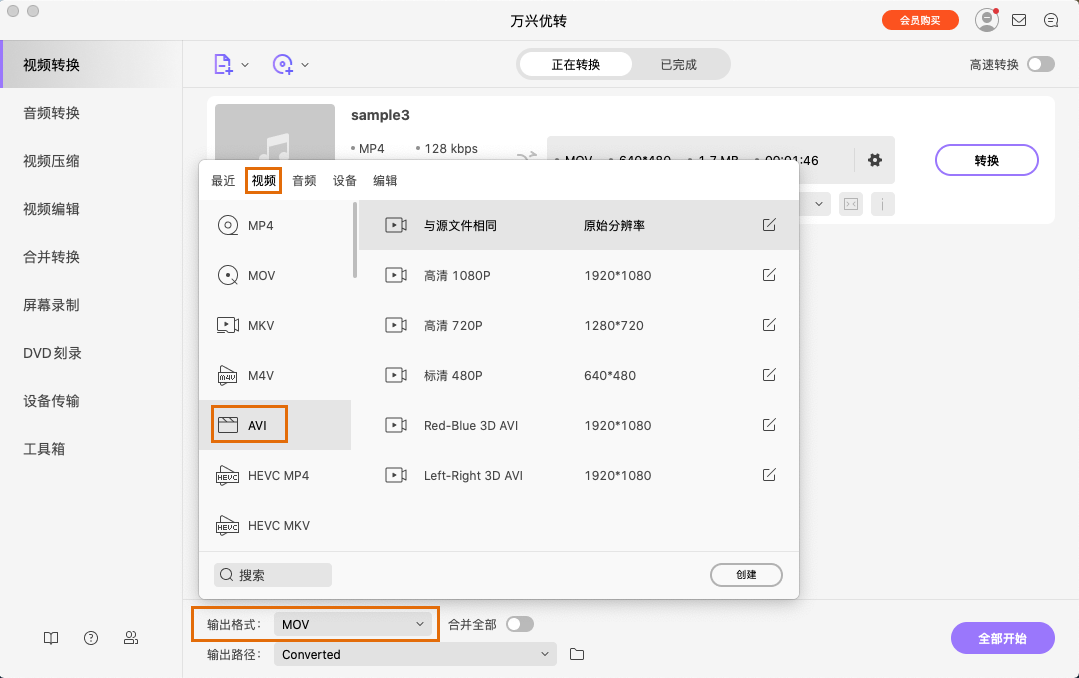Click the format list search field

[271, 574]
